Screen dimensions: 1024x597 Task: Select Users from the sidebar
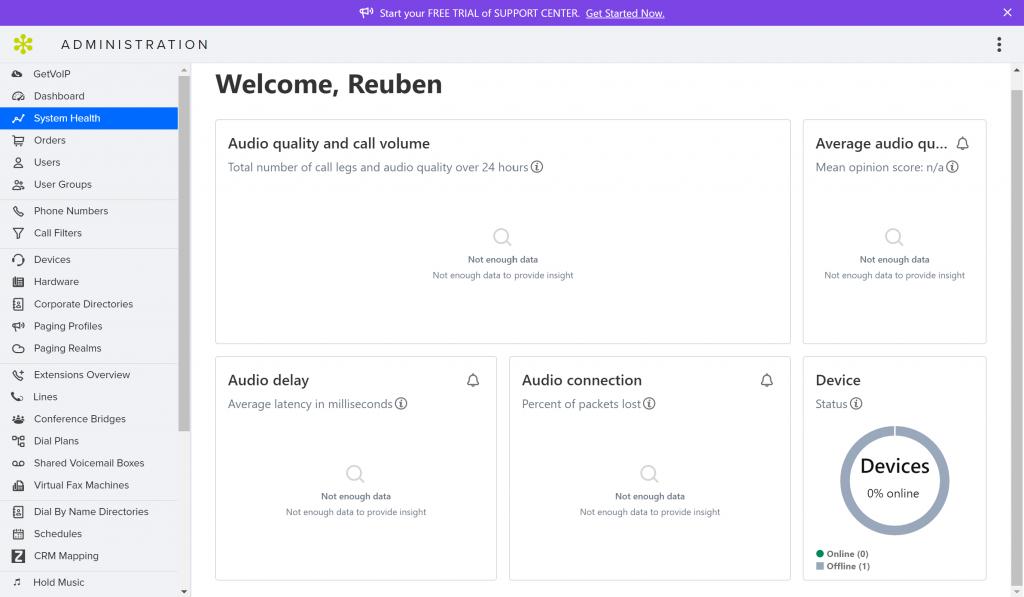pyautogui.click(x=47, y=162)
